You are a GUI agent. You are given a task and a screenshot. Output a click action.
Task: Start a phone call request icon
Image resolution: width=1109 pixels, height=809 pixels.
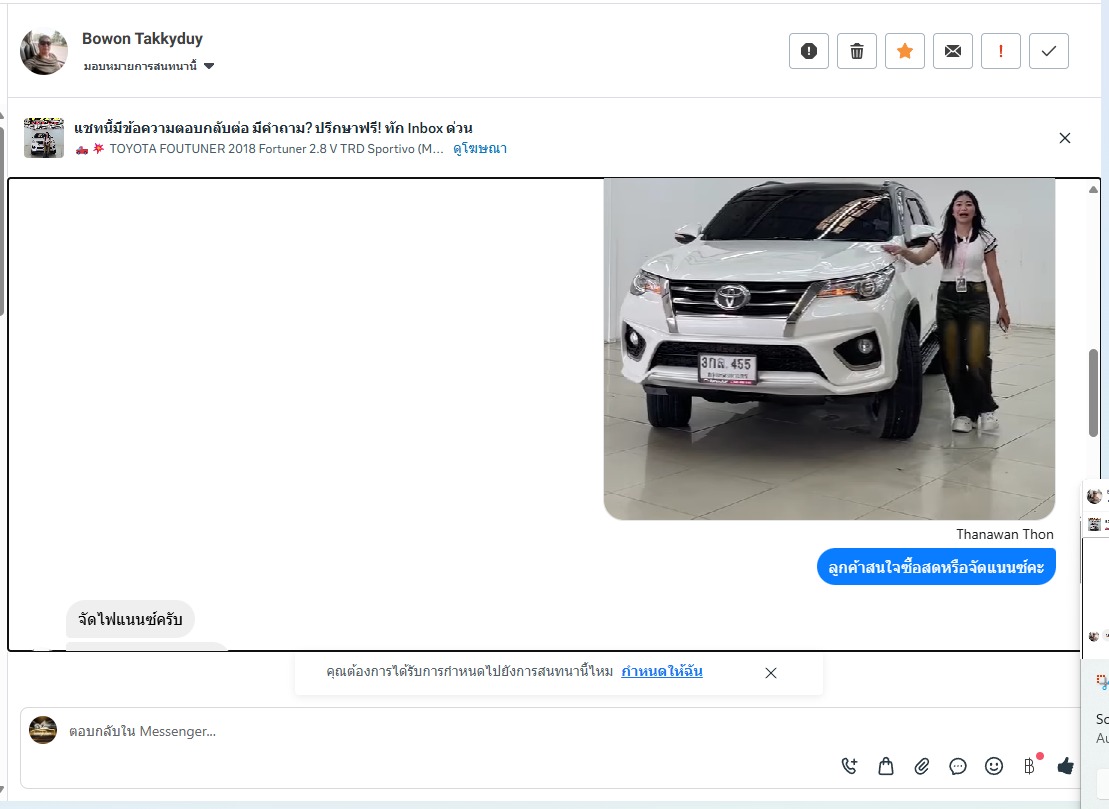point(849,766)
